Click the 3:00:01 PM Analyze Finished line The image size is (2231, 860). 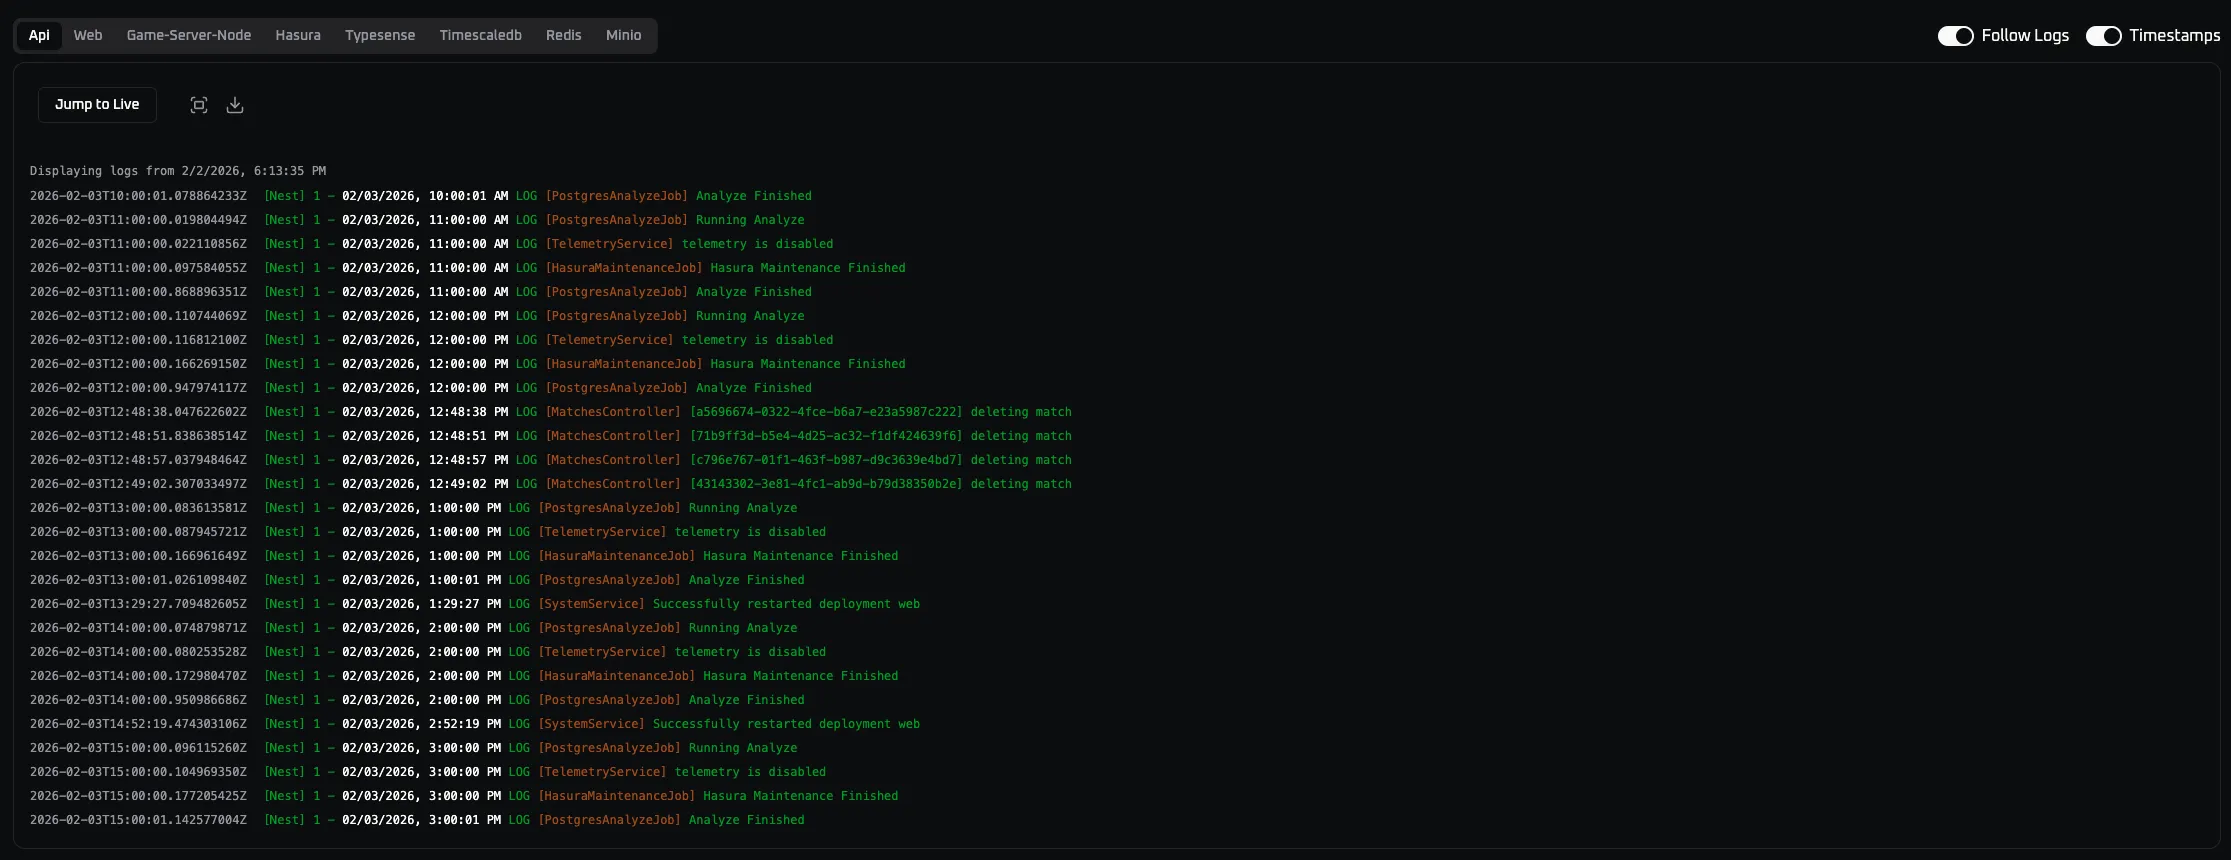(417, 820)
